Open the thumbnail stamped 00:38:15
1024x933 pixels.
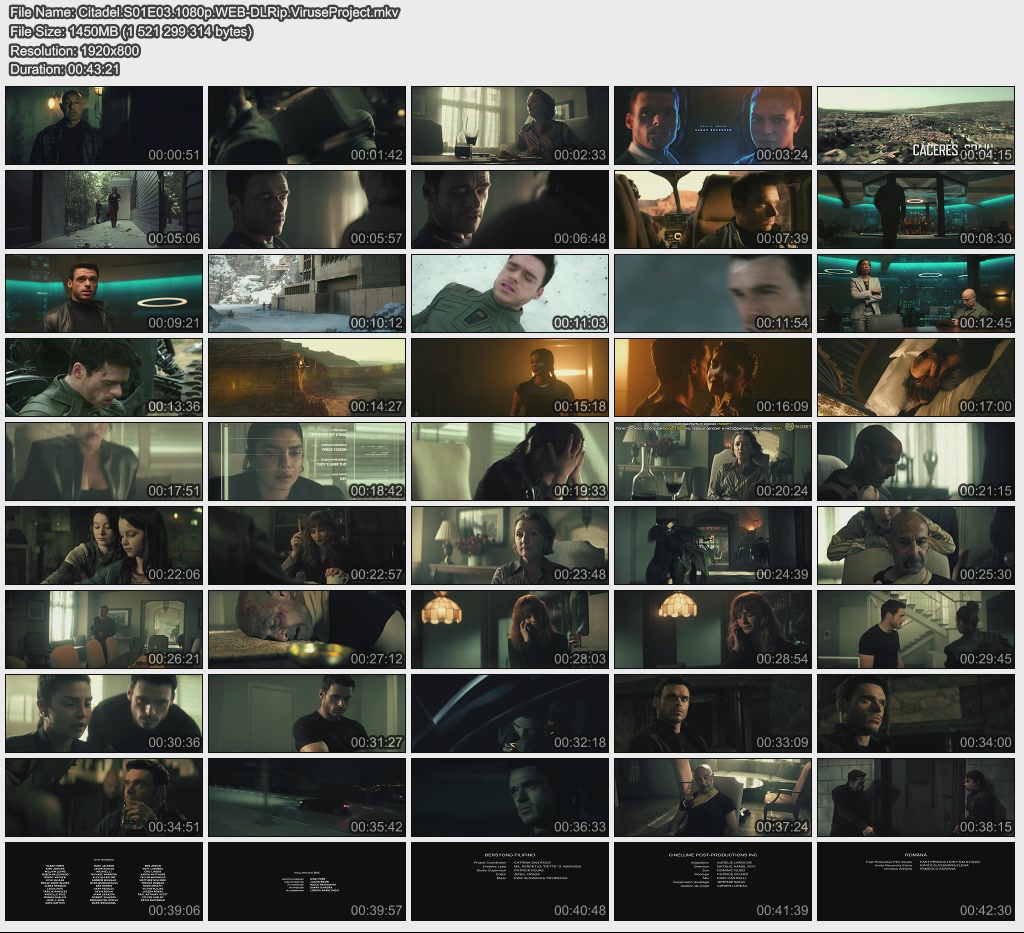[916, 797]
